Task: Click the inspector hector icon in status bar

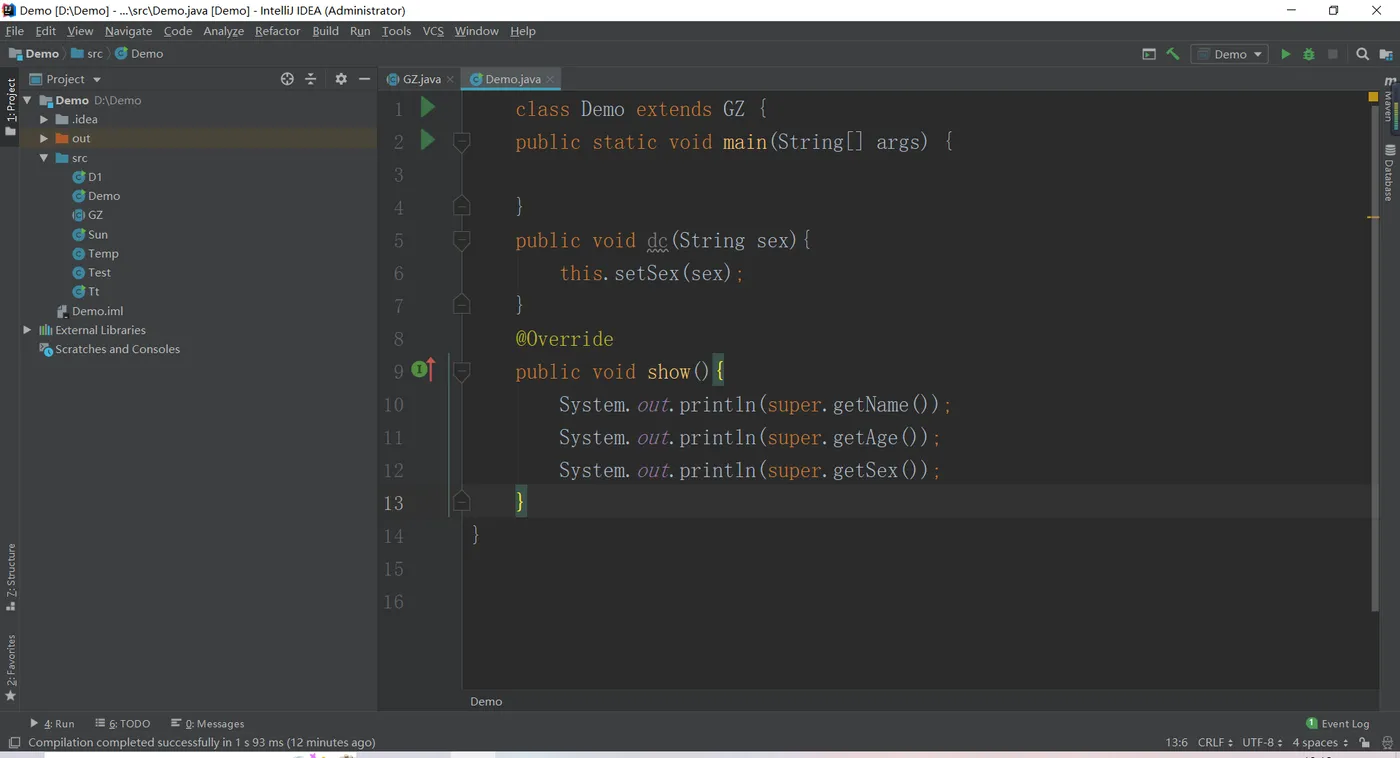Action: [1387, 743]
